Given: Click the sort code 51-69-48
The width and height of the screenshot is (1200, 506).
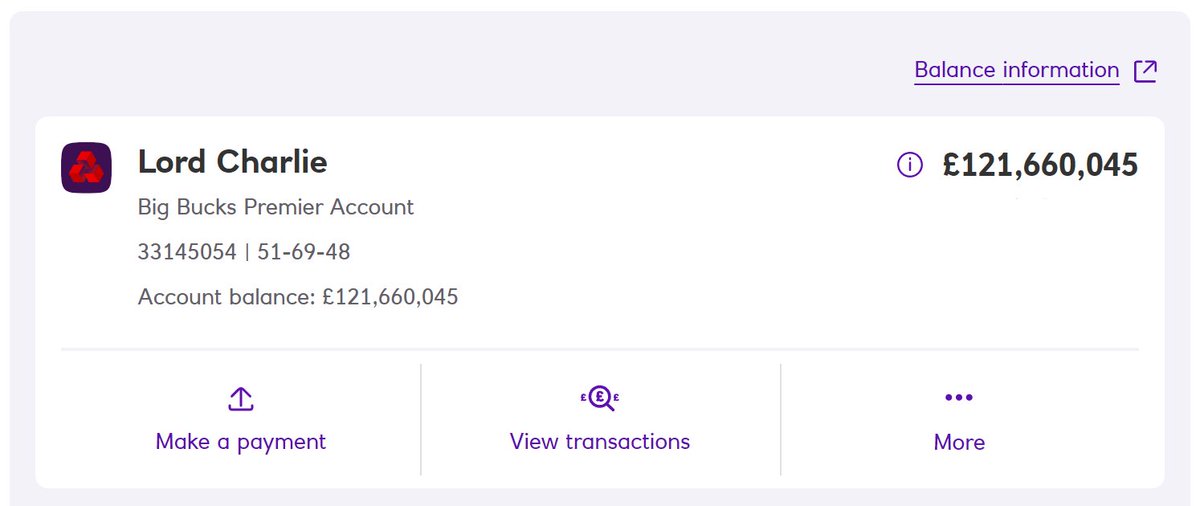Looking at the screenshot, I should pos(304,252).
